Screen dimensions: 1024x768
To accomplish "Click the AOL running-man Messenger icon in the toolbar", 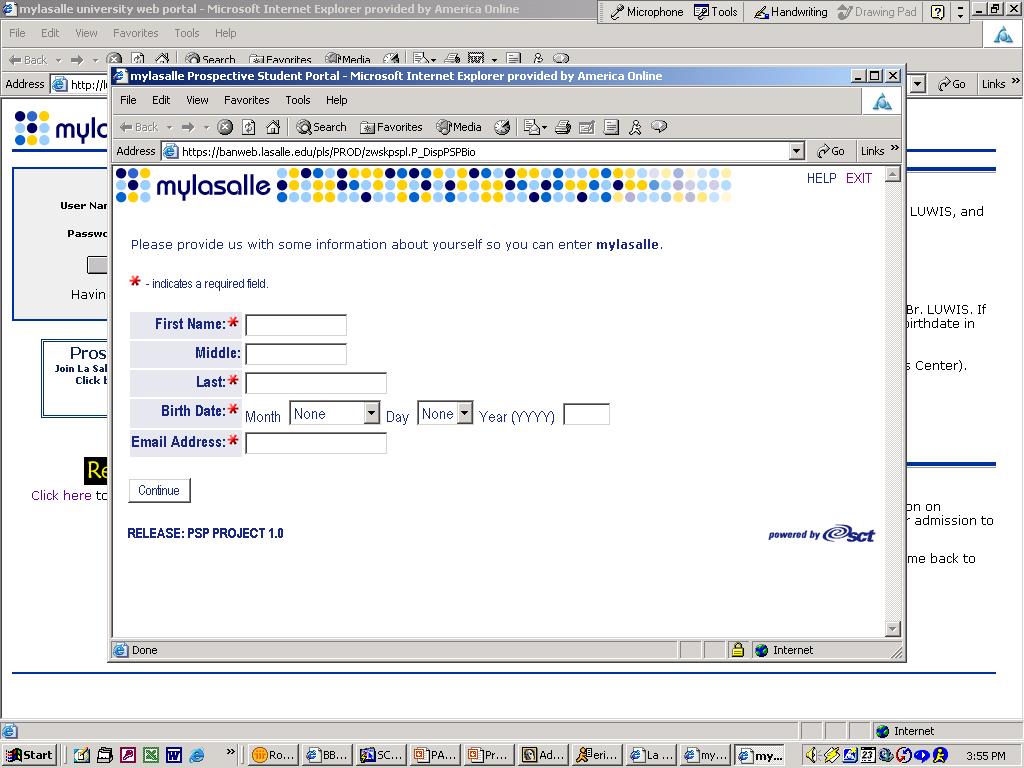I will click(x=635, y=127).
